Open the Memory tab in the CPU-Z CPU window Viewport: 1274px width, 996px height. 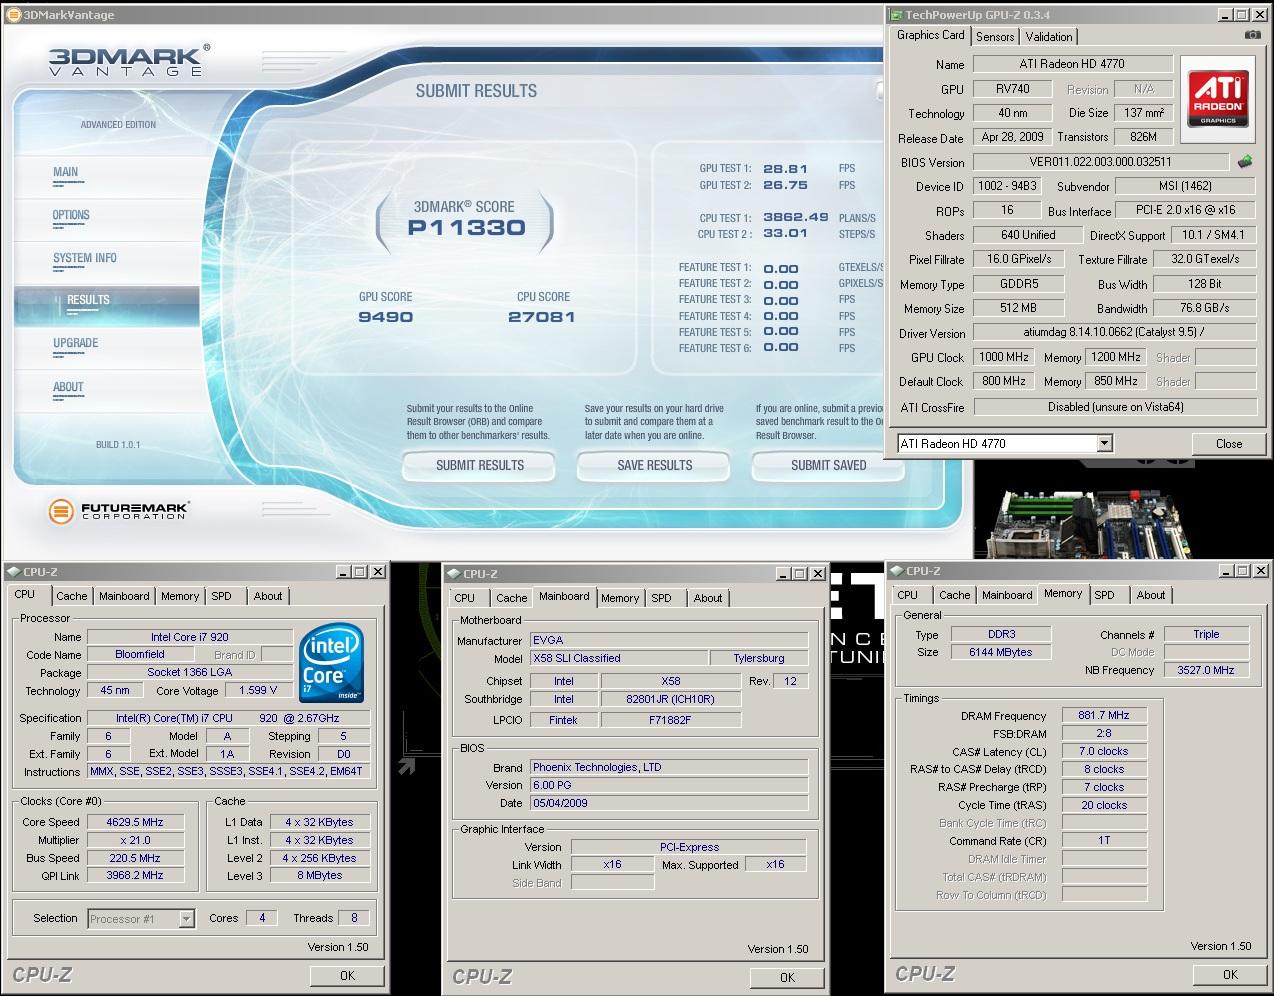180,596
